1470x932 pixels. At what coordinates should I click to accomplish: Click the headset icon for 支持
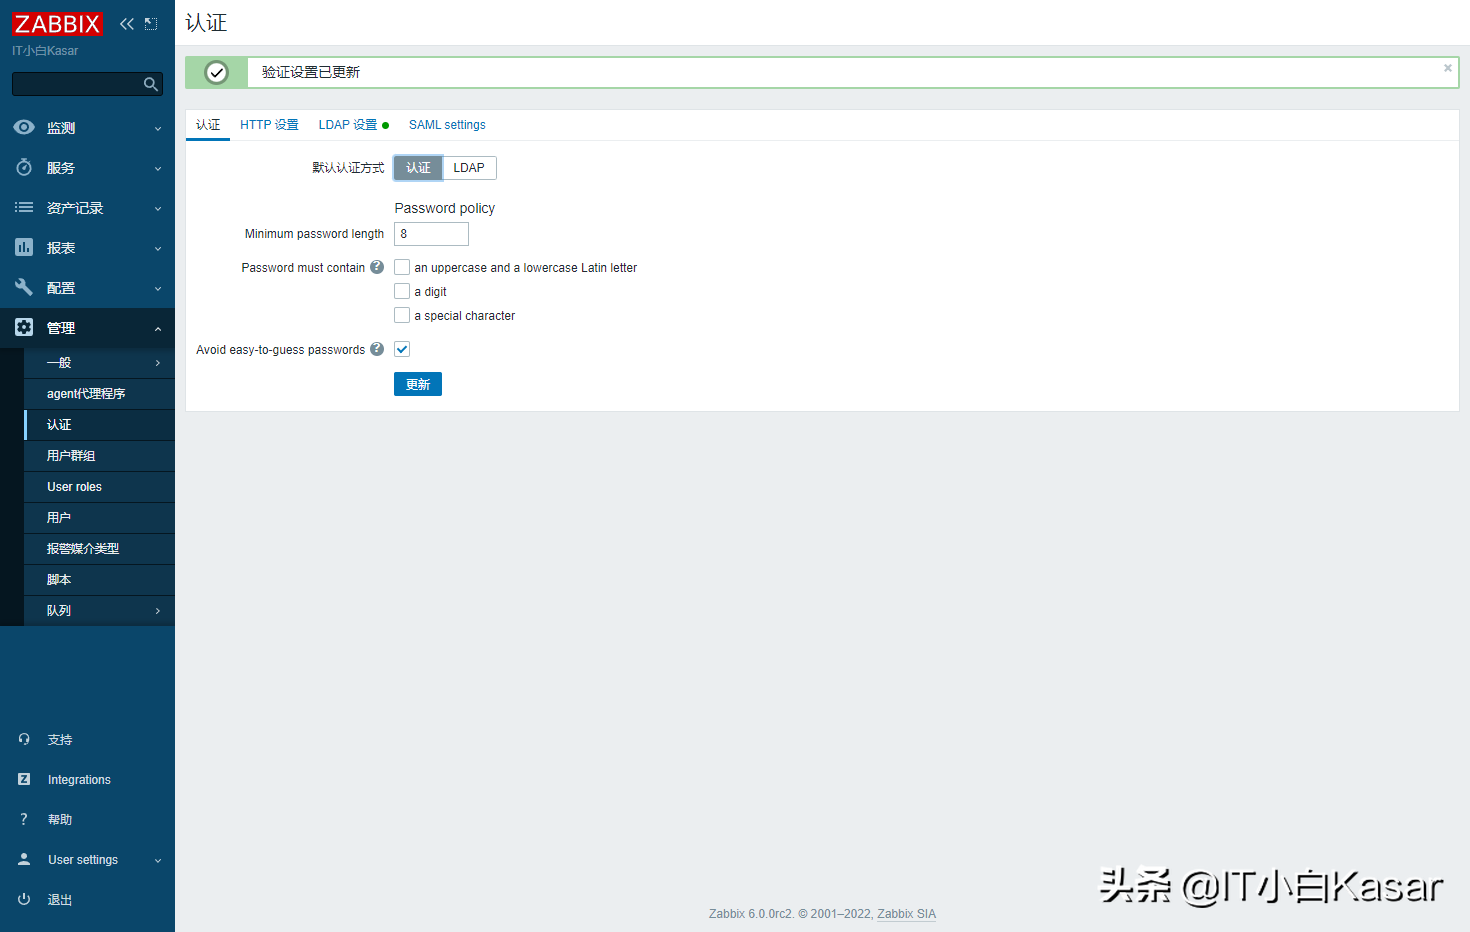pos(24,739)
